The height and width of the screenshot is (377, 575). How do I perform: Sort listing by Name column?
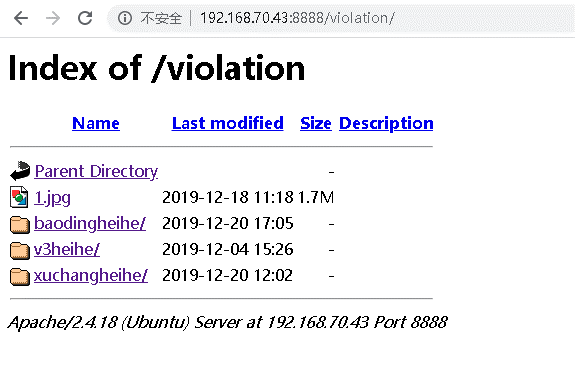(96, 123)
